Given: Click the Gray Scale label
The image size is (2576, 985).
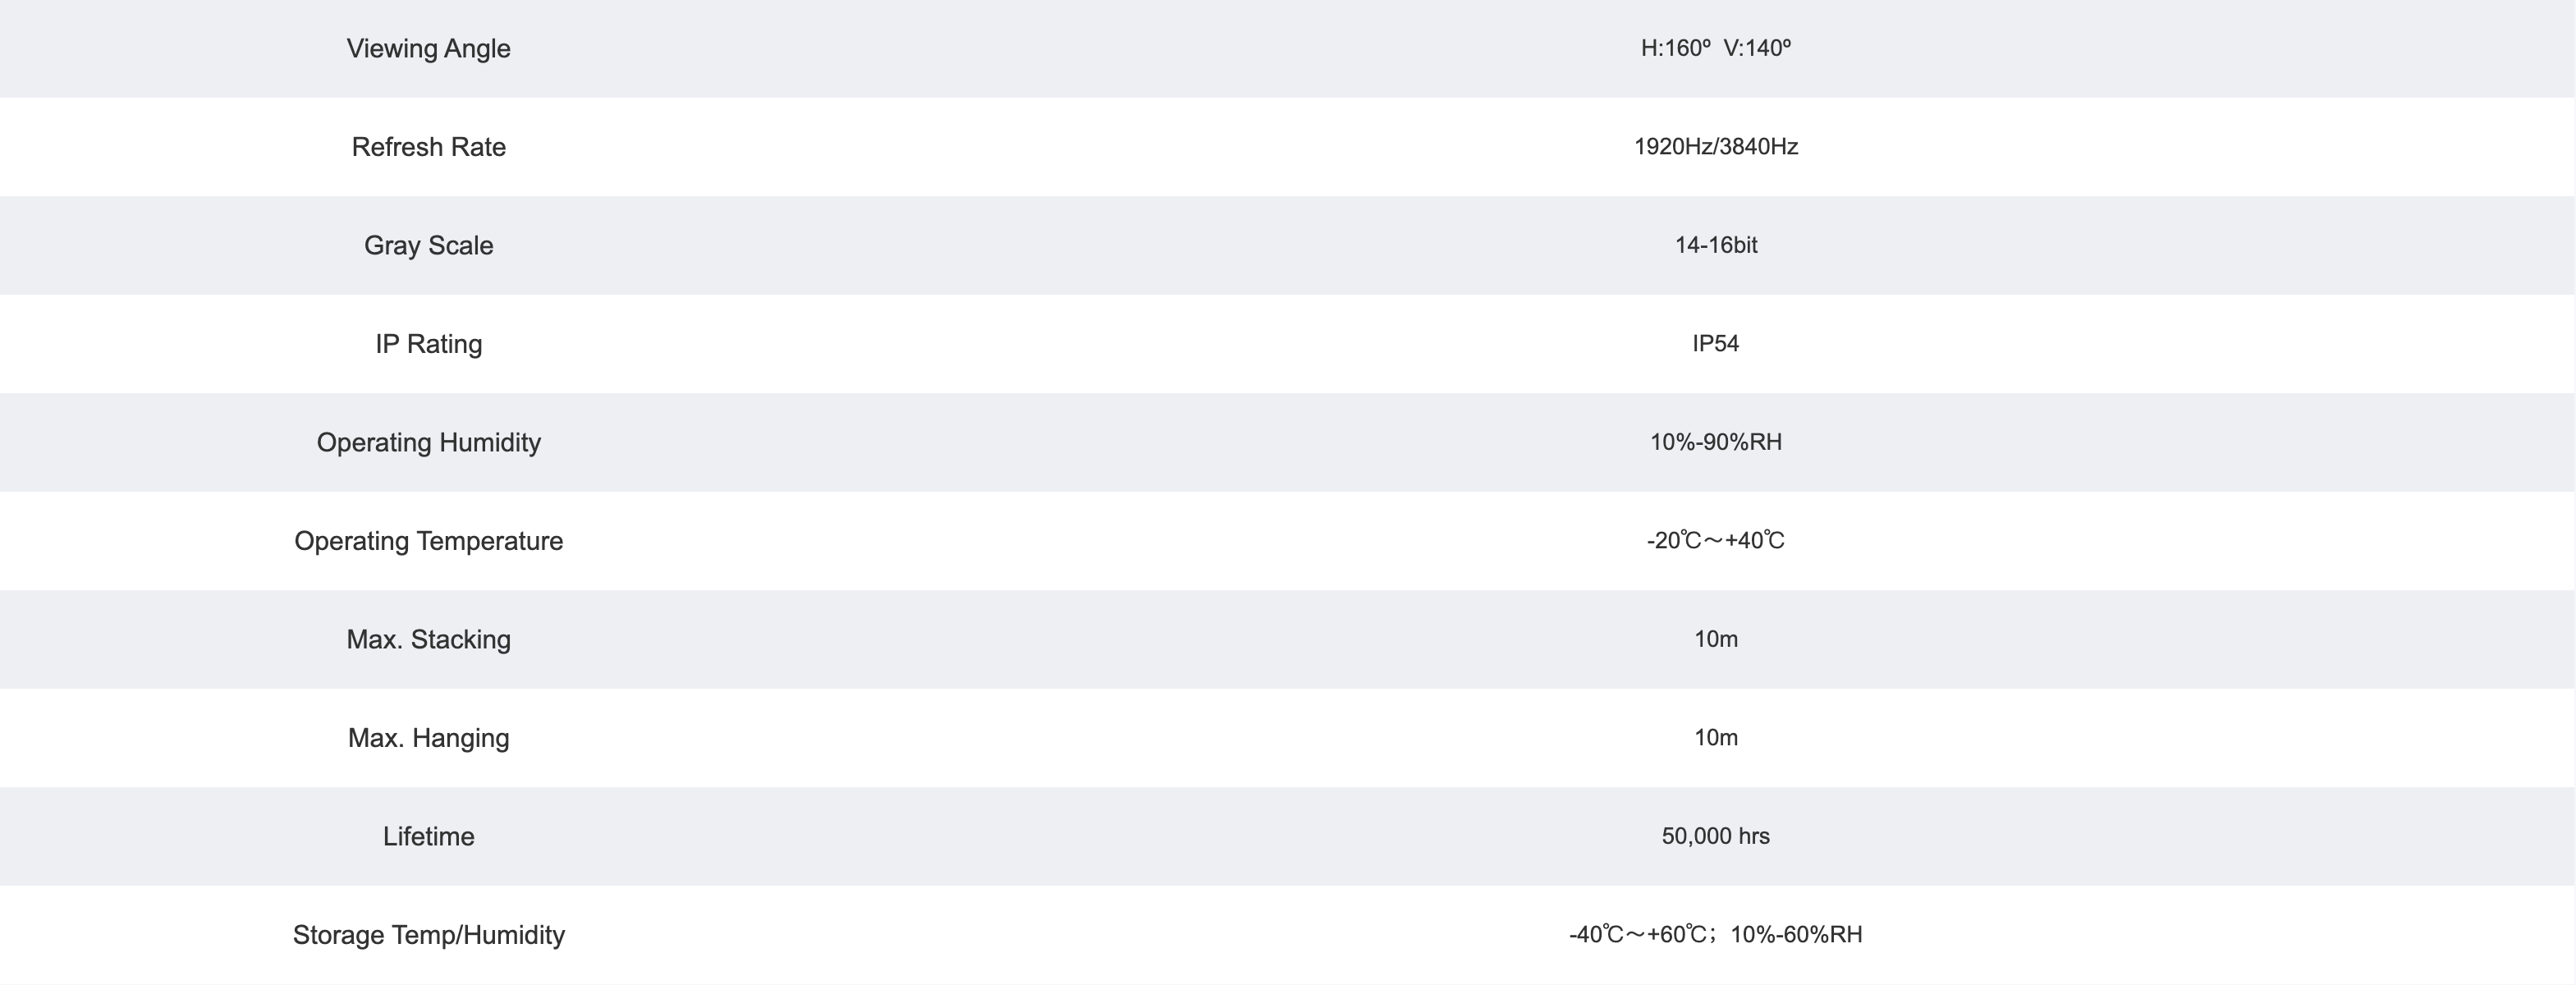Looking at the screenshot, I should click(x=428, y=246).
